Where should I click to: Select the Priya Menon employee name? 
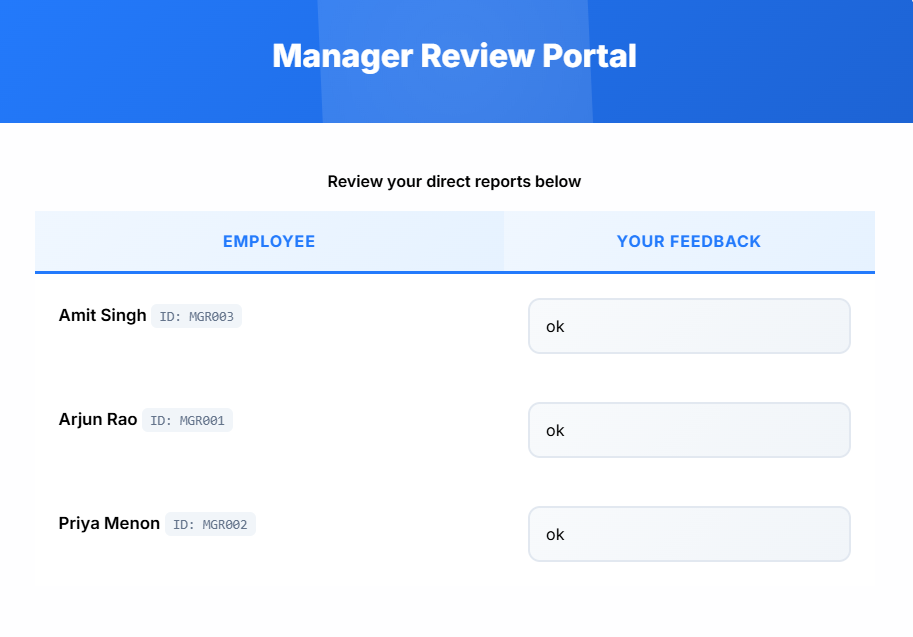[x=109, y=523]
